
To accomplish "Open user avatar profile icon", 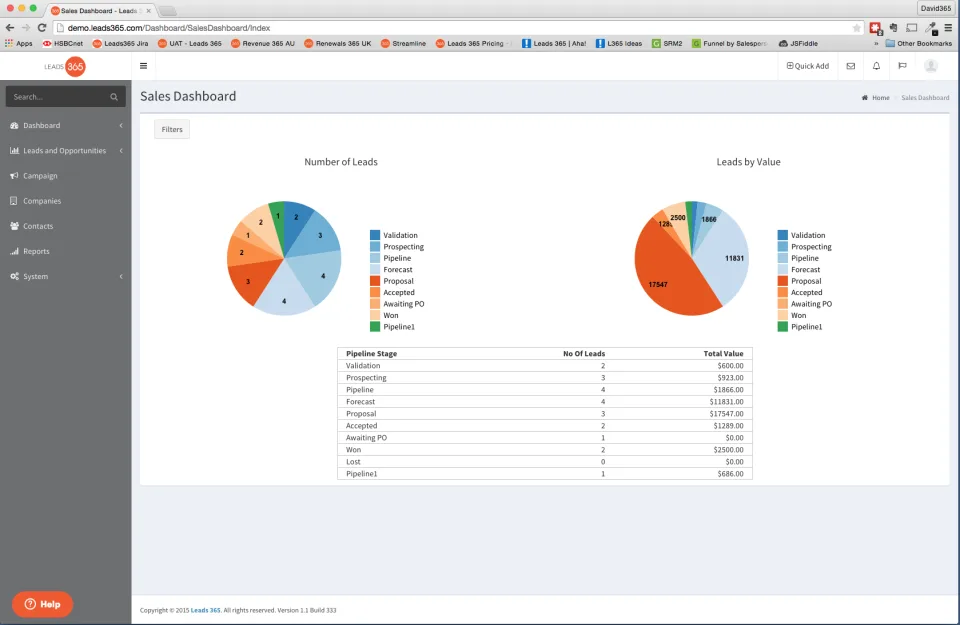I will pyautogui.click(x=931, y=66).
